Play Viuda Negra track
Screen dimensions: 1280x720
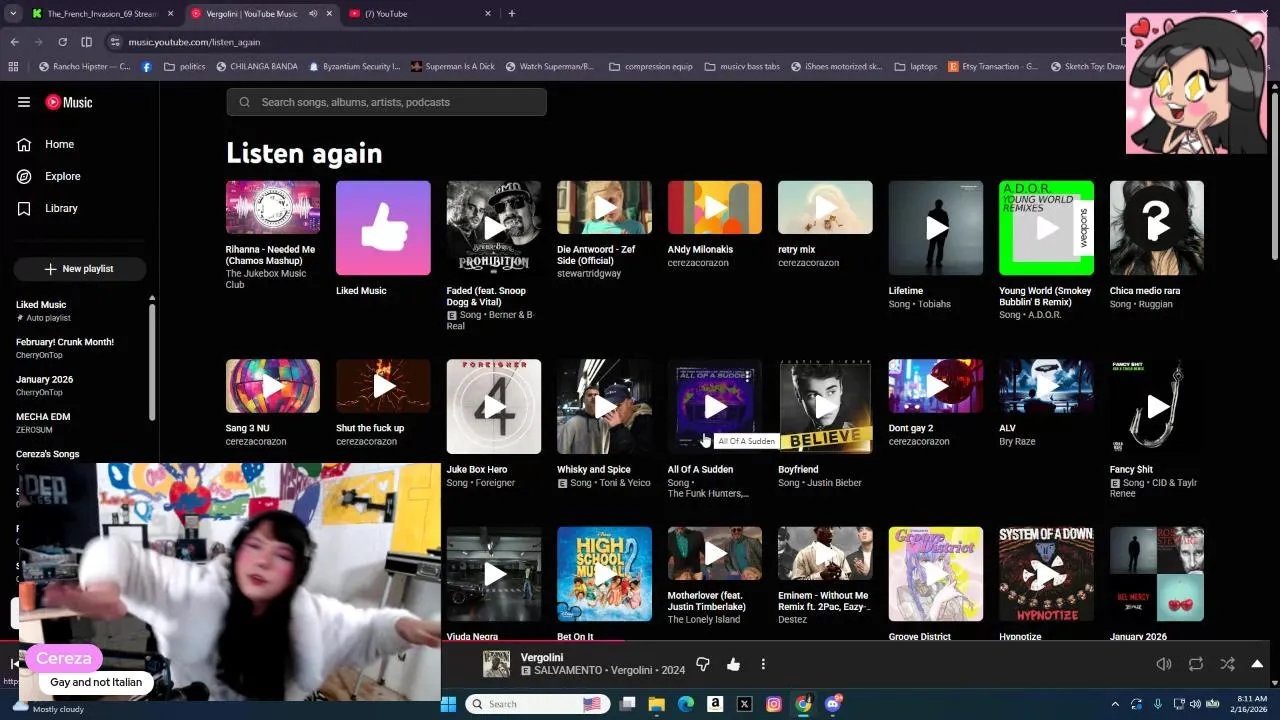[x=494, y=574]
